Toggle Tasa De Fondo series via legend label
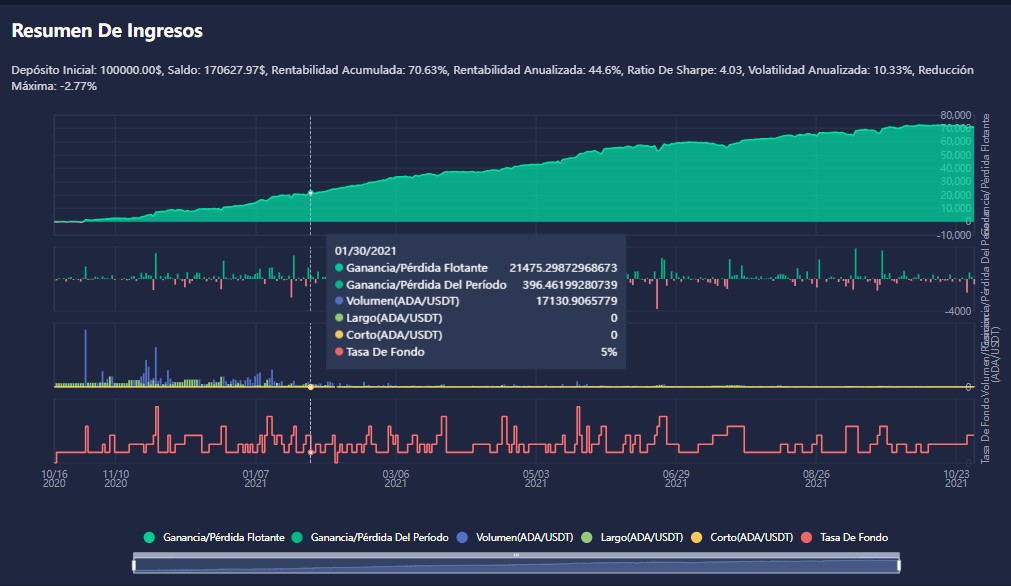This screenshot has width=1011, height=586. pyautogui.click(x=853, y=537)
